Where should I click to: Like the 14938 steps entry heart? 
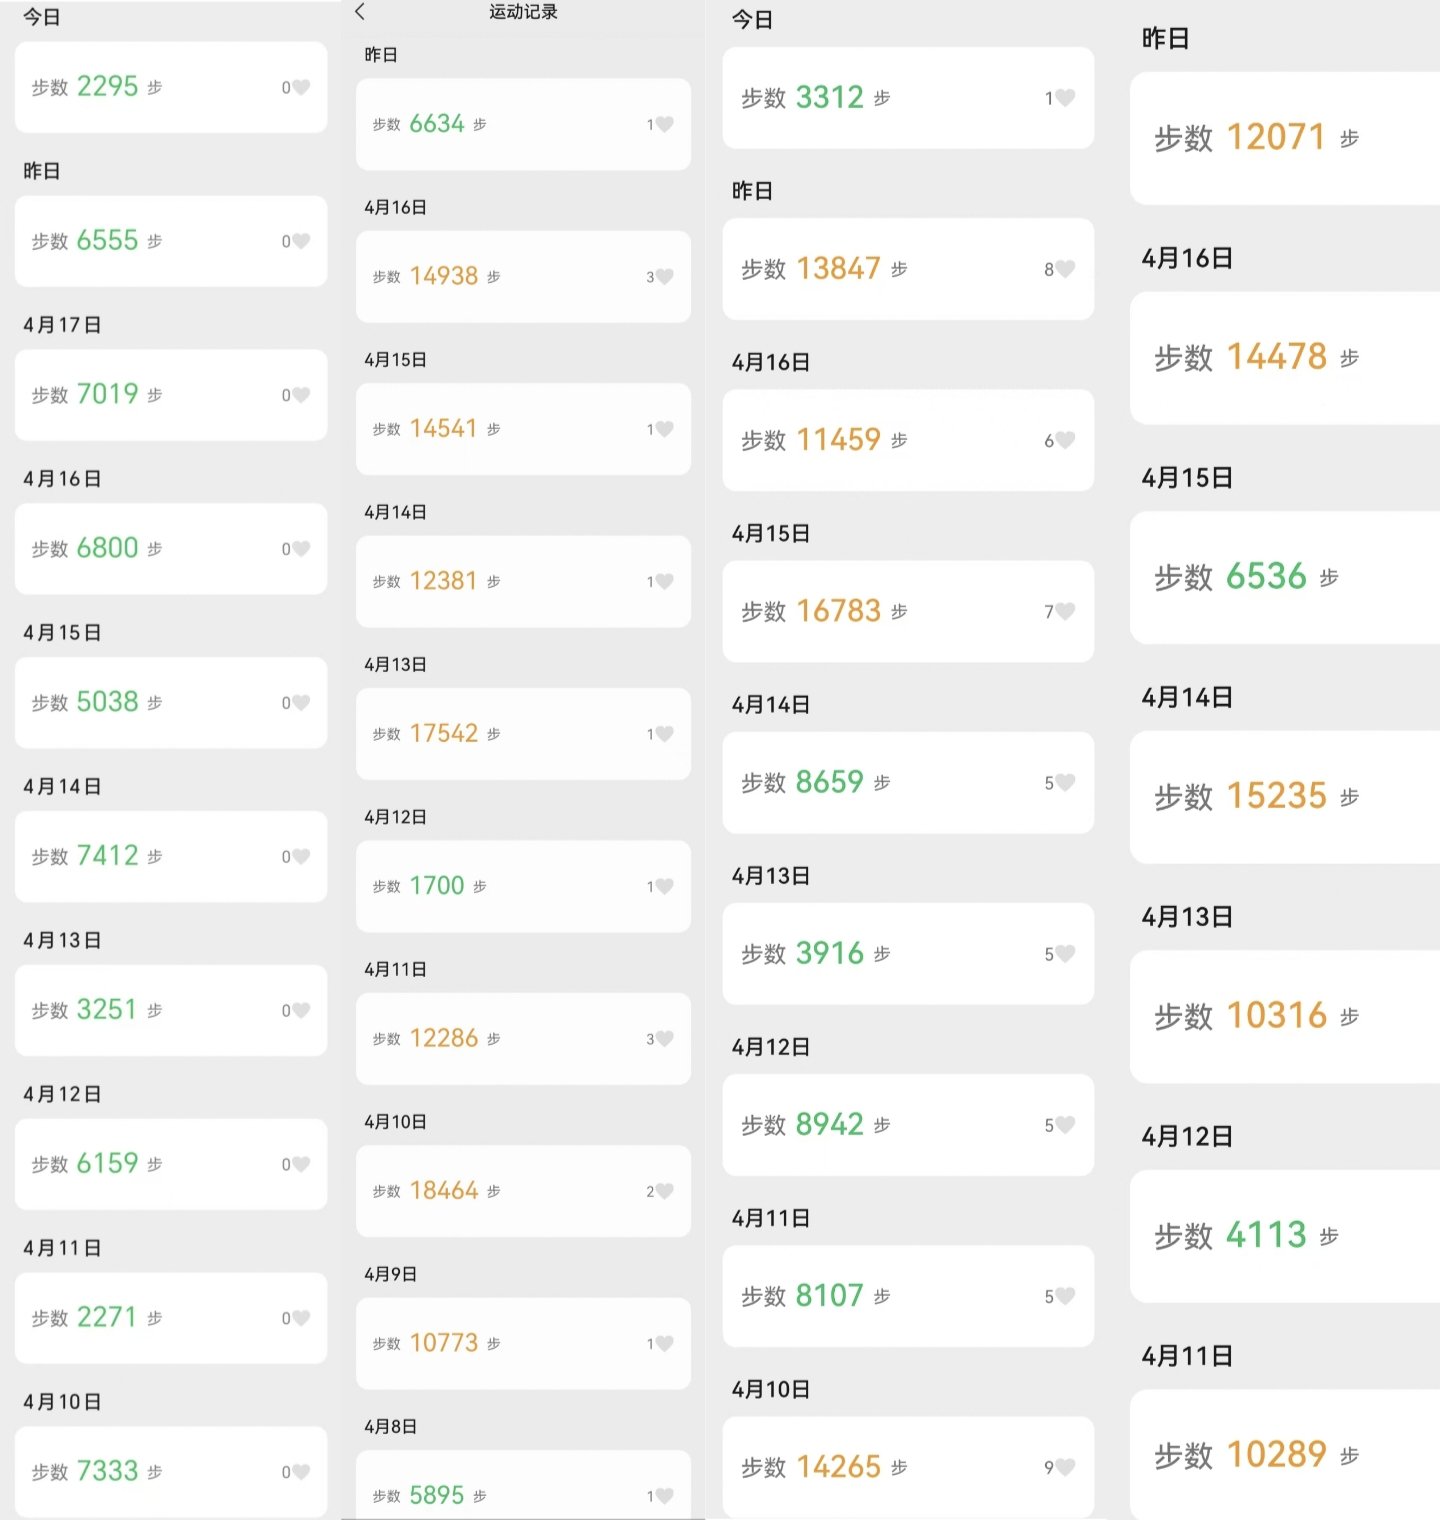click(664, 277)
